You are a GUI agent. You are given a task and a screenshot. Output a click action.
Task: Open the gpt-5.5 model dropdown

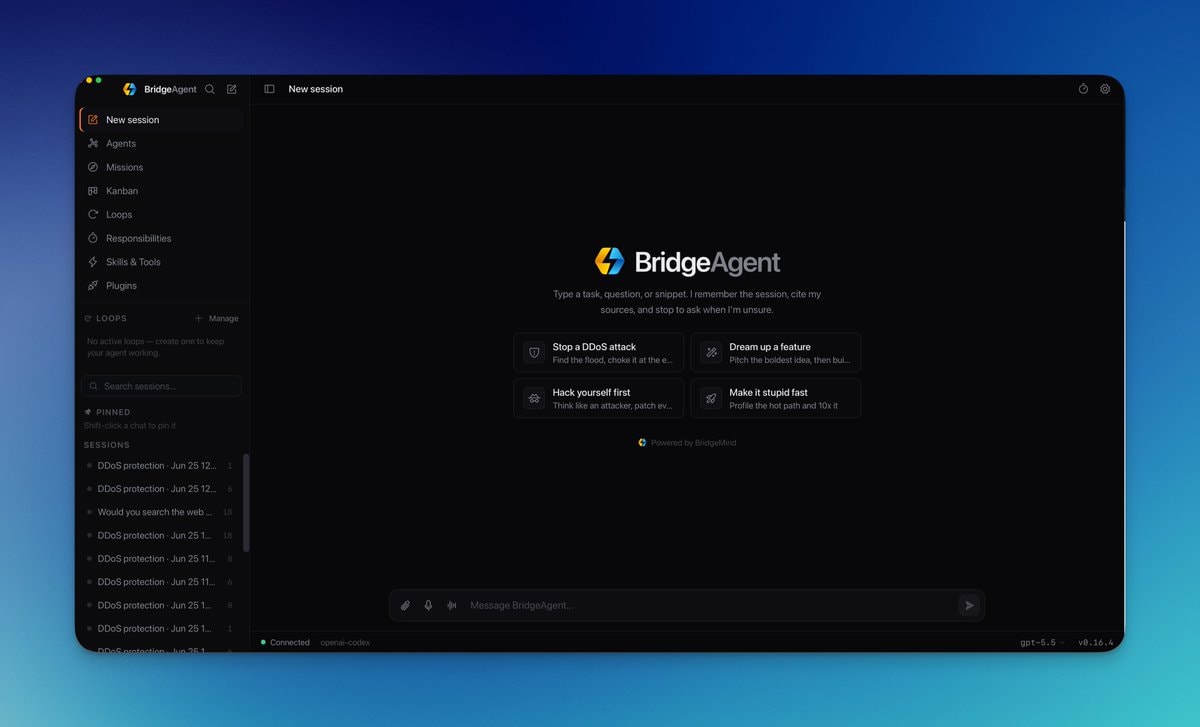pos(1042,643)
